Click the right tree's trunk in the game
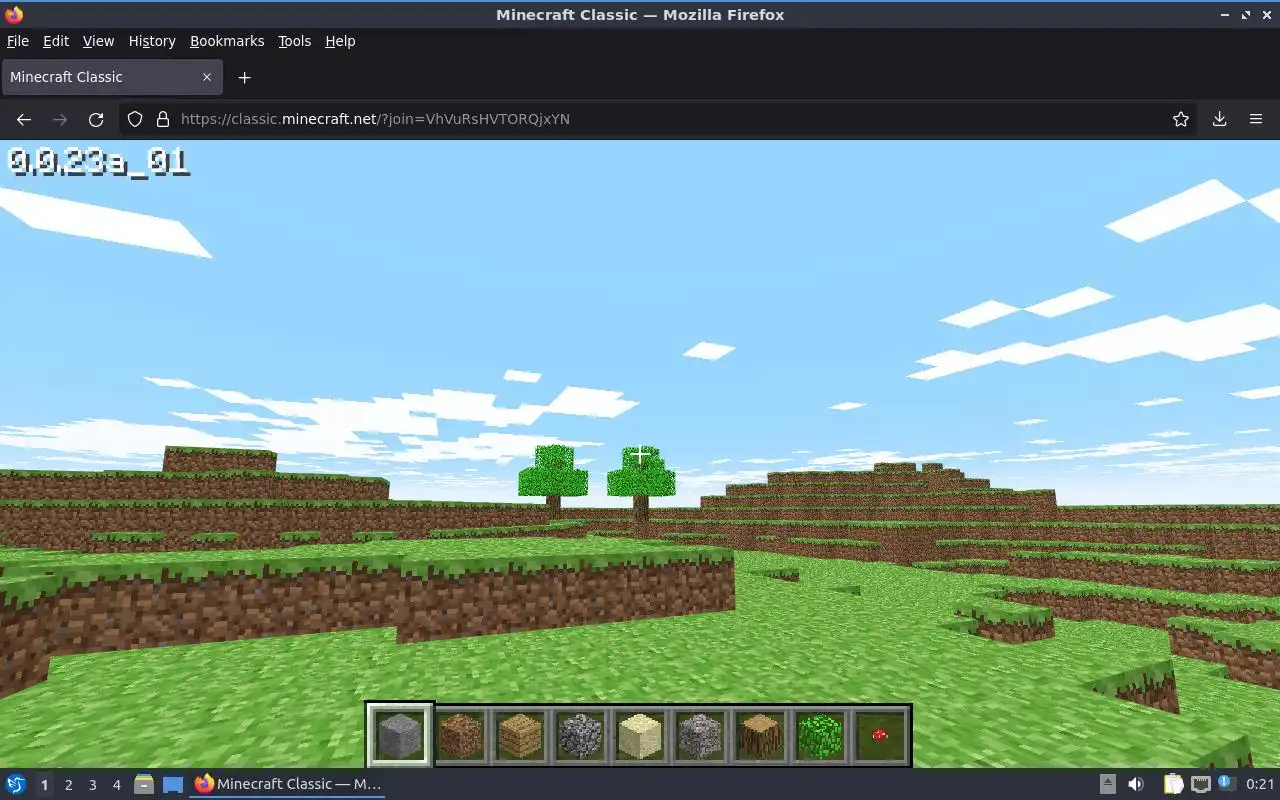Viewport: 1280px width, 800px height. pos(641,508)
